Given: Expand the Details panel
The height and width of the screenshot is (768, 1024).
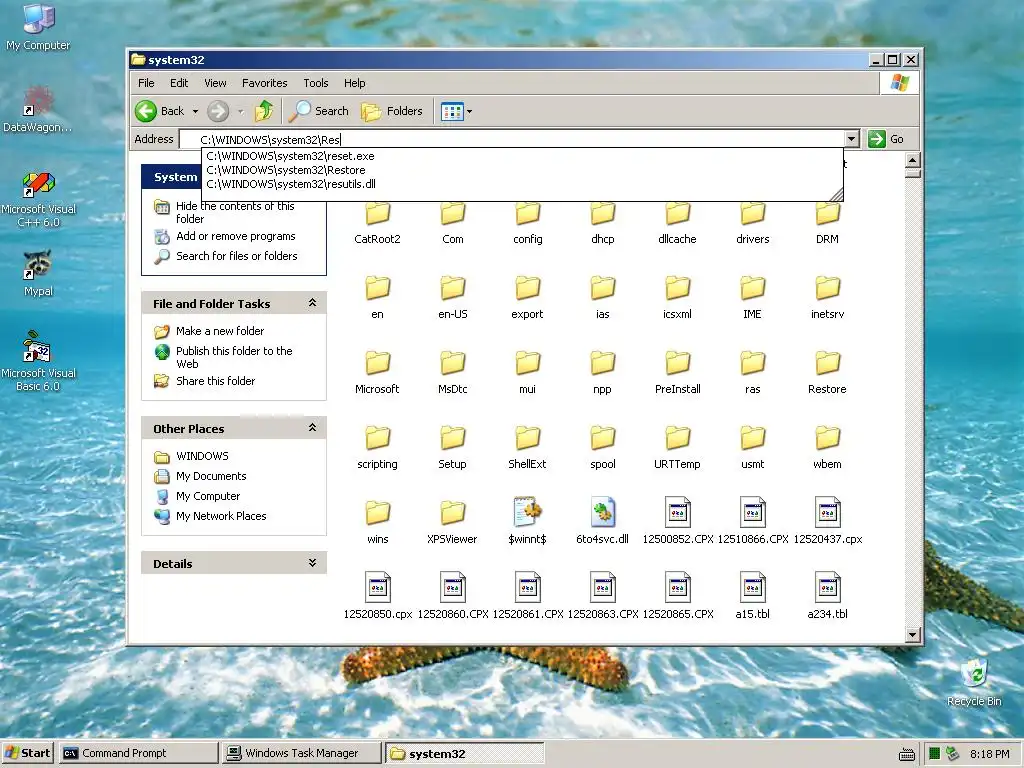Looking at the screenshot, I should click(x=312, y=563).
